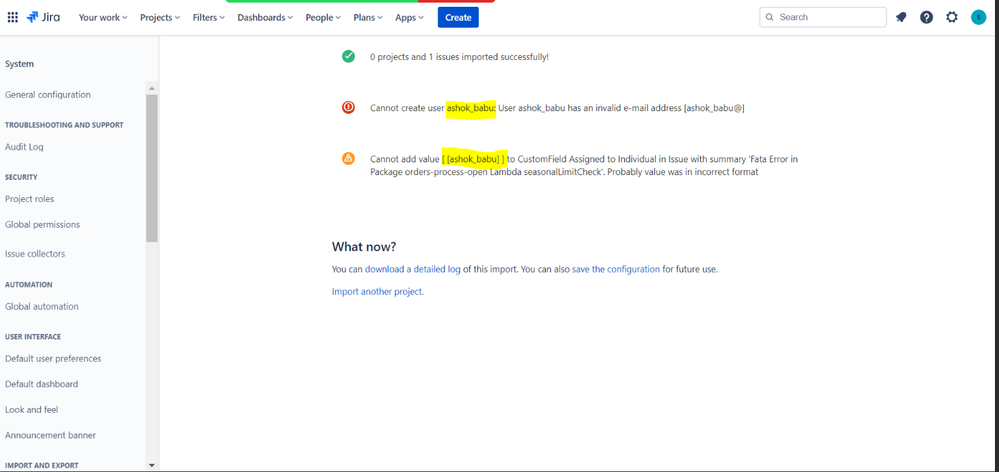Open Default user preferences in sidebar
Viewport: 999px width, 472px height.
(x=53, y=359)
